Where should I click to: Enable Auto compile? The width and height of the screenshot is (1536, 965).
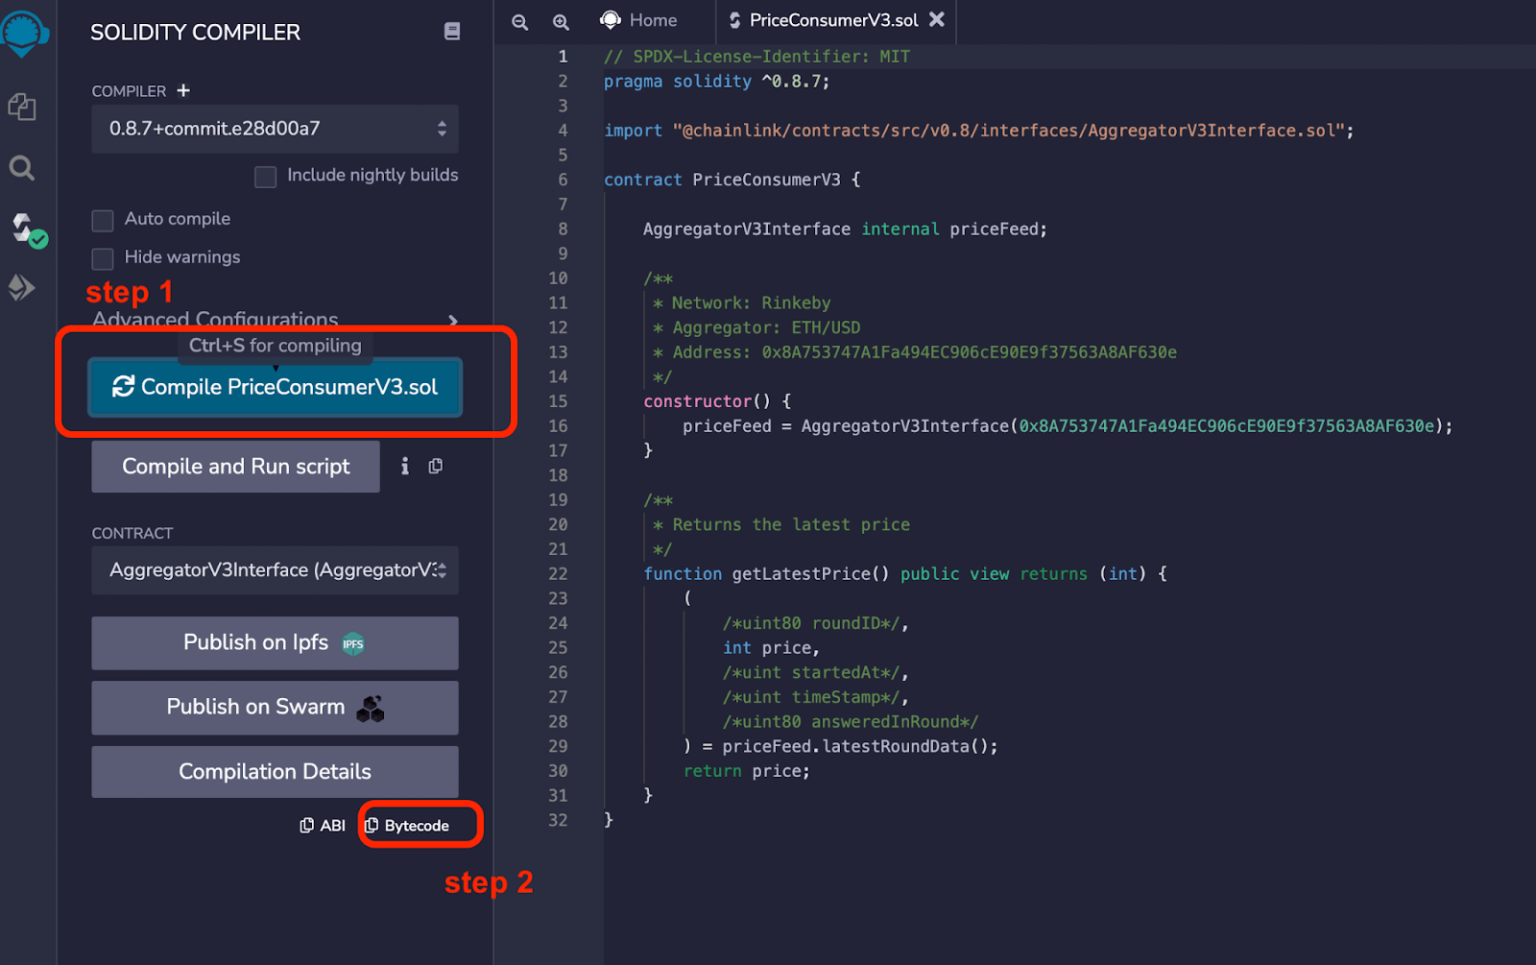pos(102,220)
